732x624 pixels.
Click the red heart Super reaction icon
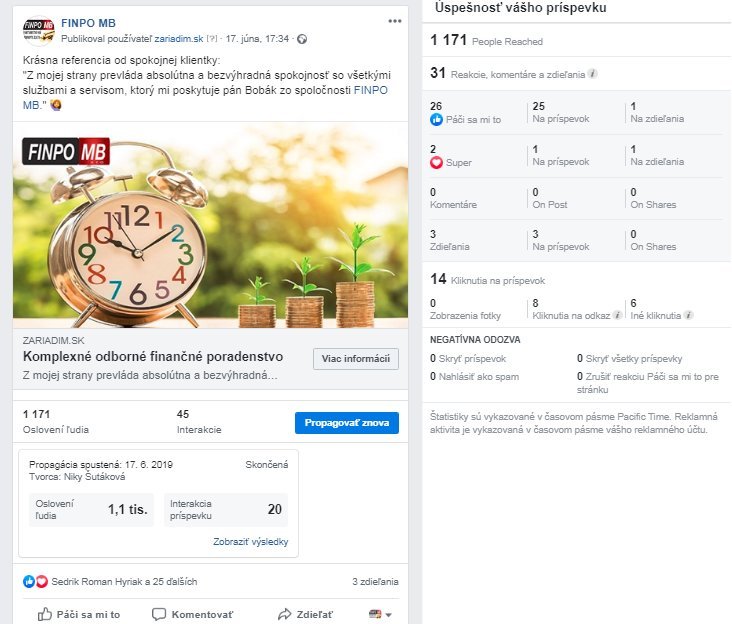(436, 162)
